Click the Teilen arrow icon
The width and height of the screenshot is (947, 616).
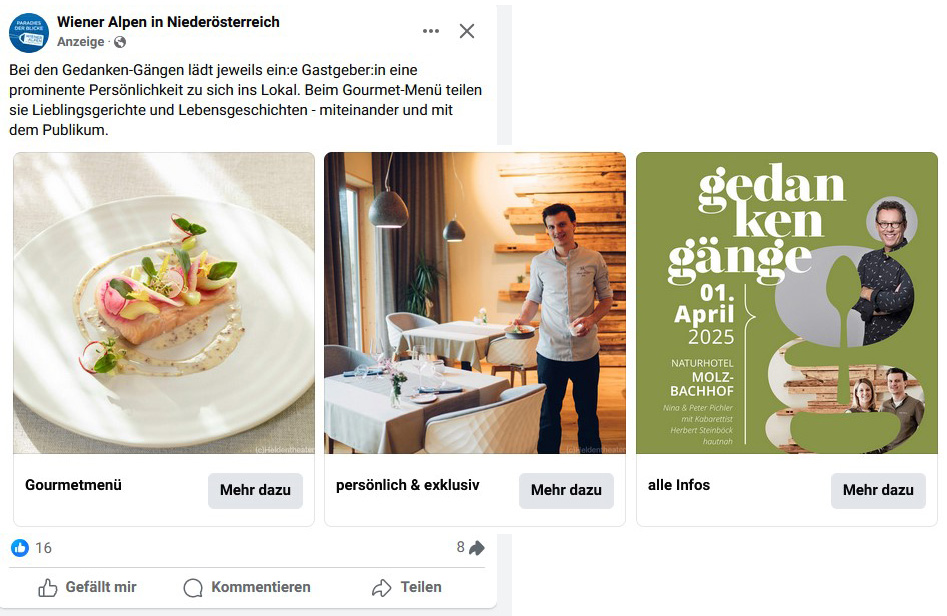(381, 588)
